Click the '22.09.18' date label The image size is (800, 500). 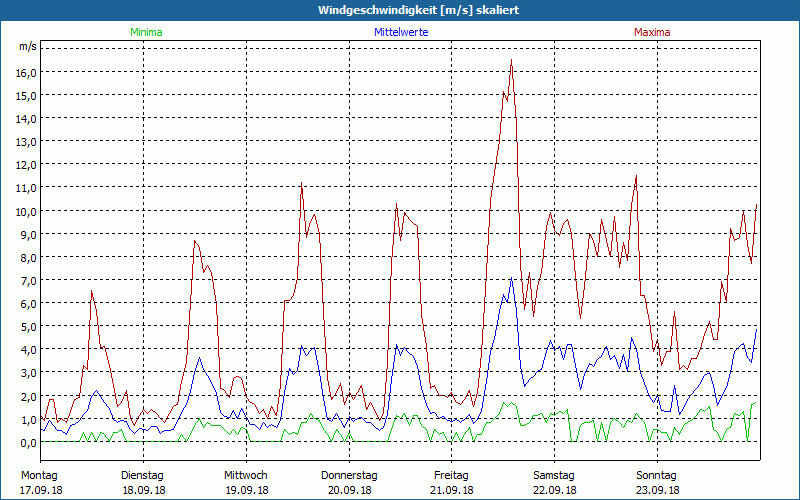555,490
